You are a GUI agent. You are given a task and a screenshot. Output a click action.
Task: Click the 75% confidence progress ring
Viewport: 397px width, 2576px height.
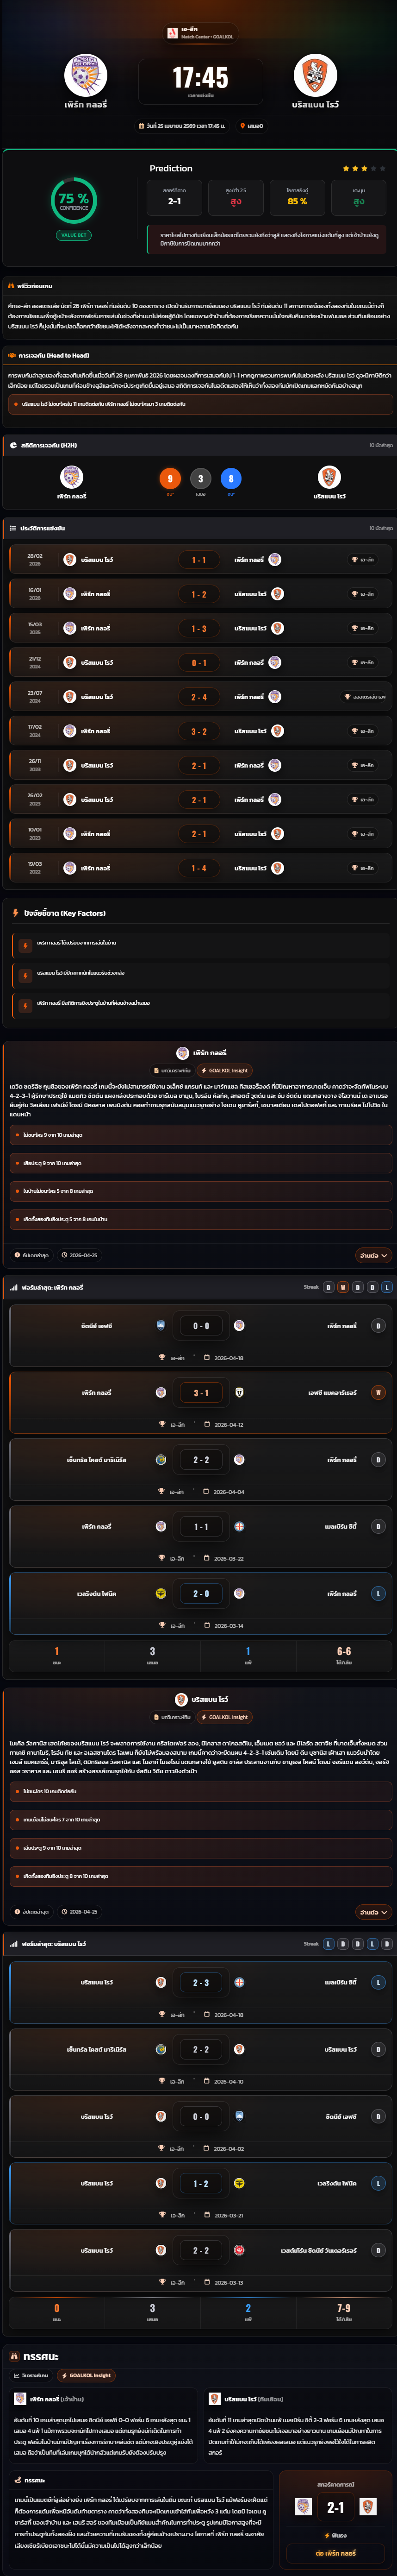point(74,200)
